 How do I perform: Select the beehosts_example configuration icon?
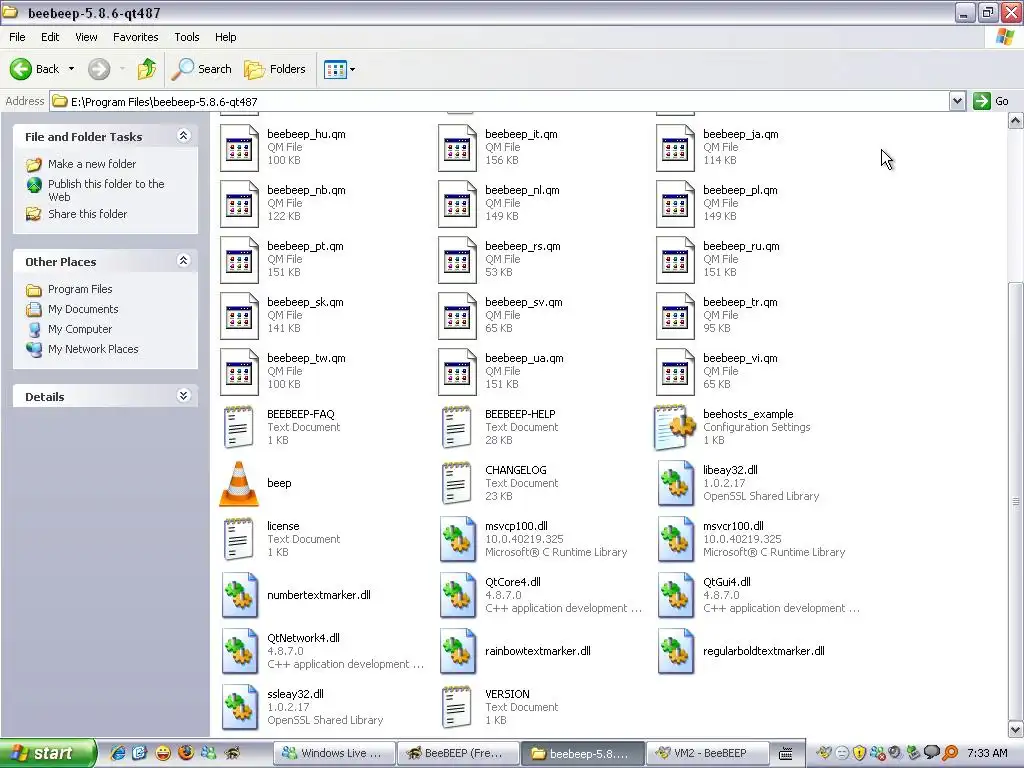(675, 428)
